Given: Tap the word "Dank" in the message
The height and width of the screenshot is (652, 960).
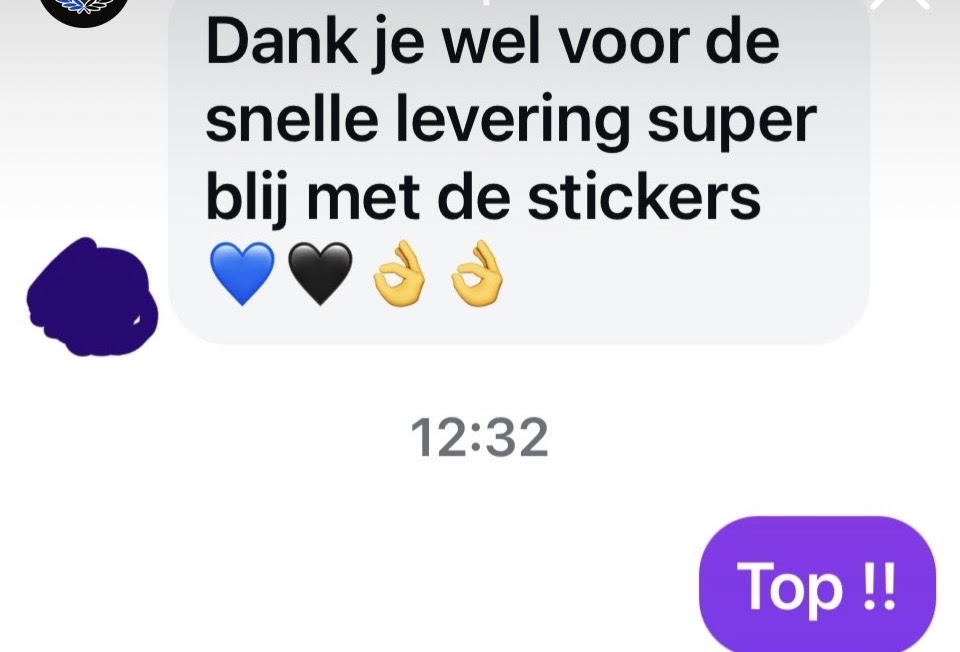Looking at the screenshot, I should [282, 43].
